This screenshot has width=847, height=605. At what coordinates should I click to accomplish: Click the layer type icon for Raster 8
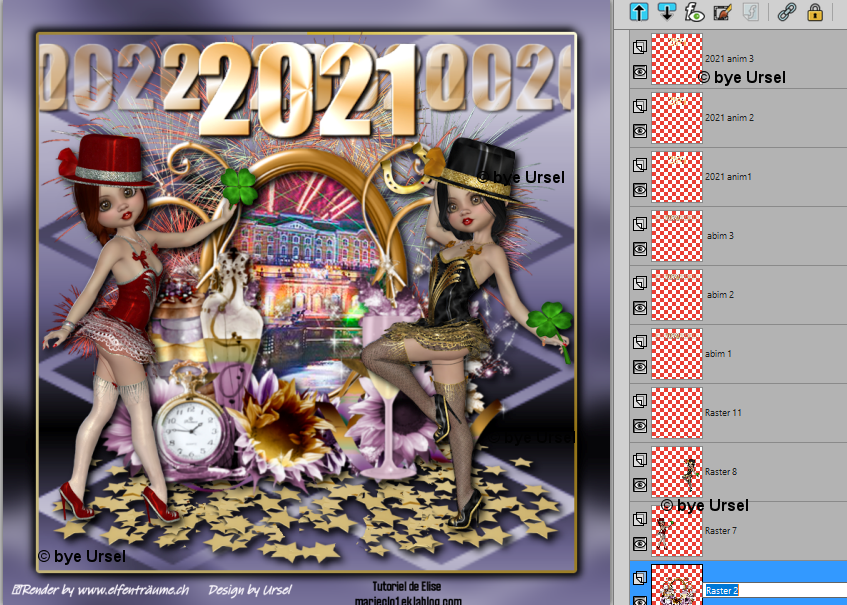[x=640, y=460]
